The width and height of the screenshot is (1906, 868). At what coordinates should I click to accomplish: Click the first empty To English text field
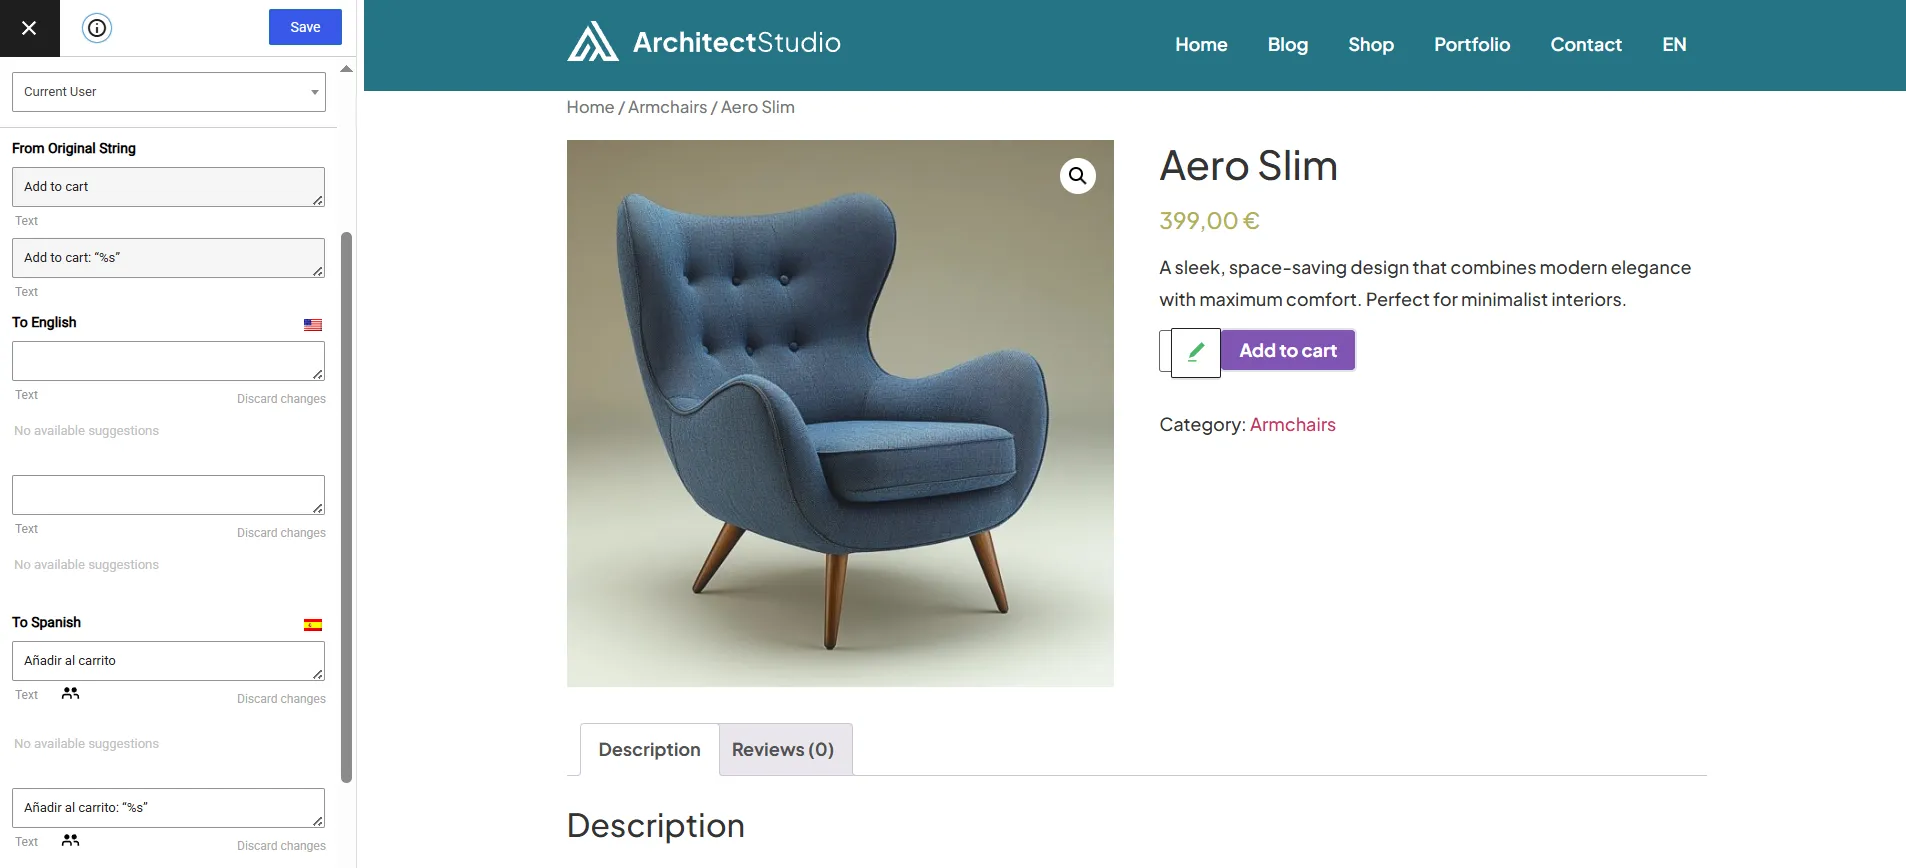point(168,361)
